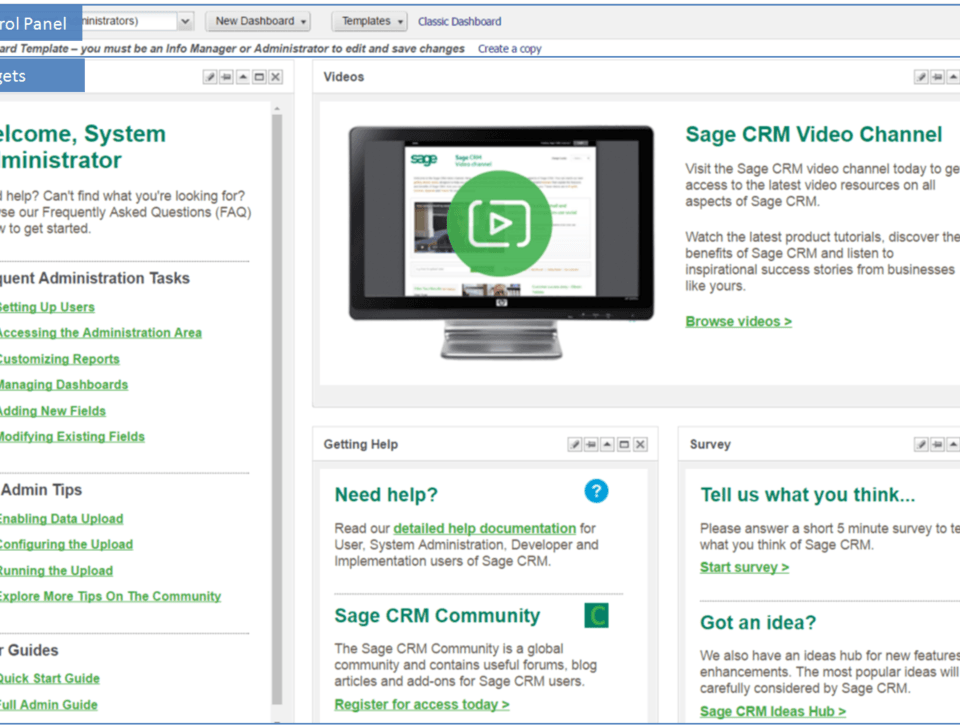The width and height of the screenshot is (960, 728).
Task: Edit the welcome gadget with its pencil icon
Action: tap(210, 77)
